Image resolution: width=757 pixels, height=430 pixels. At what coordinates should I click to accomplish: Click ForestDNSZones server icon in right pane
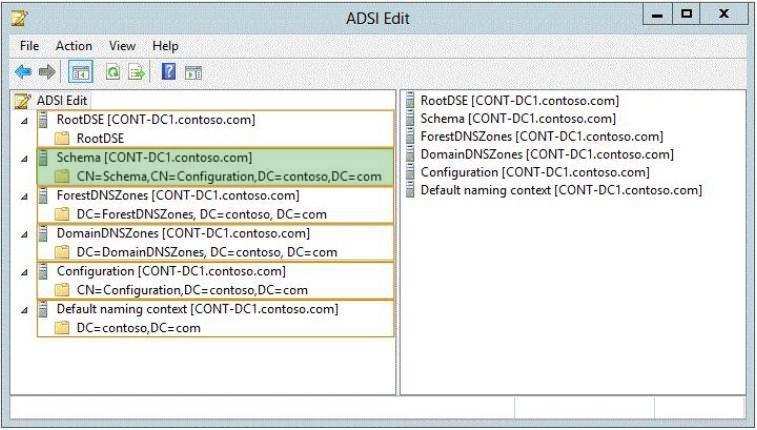pyautogui.click(x=410, y=136)
